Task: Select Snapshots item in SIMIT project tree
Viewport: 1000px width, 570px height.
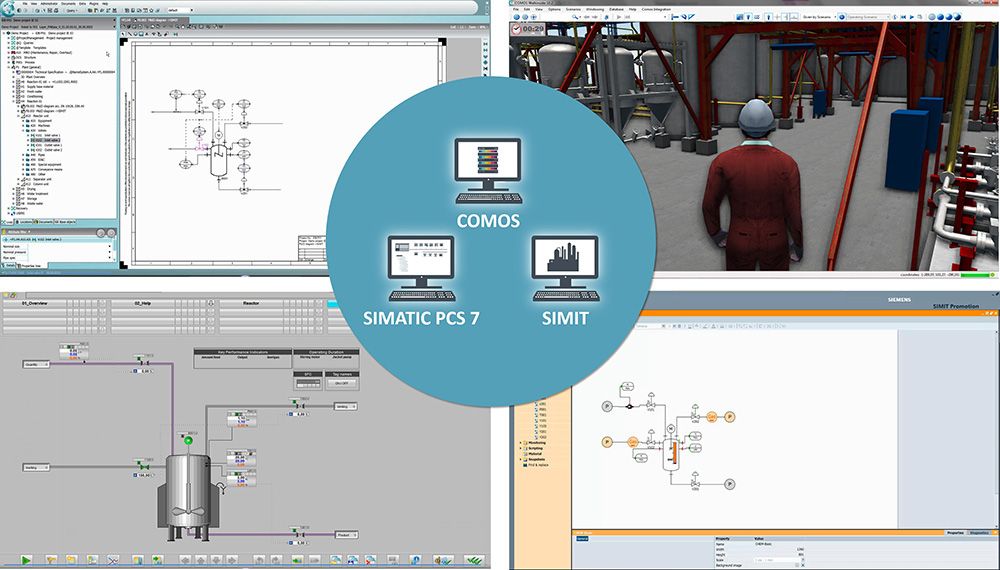Action: (x=537, y=459)
